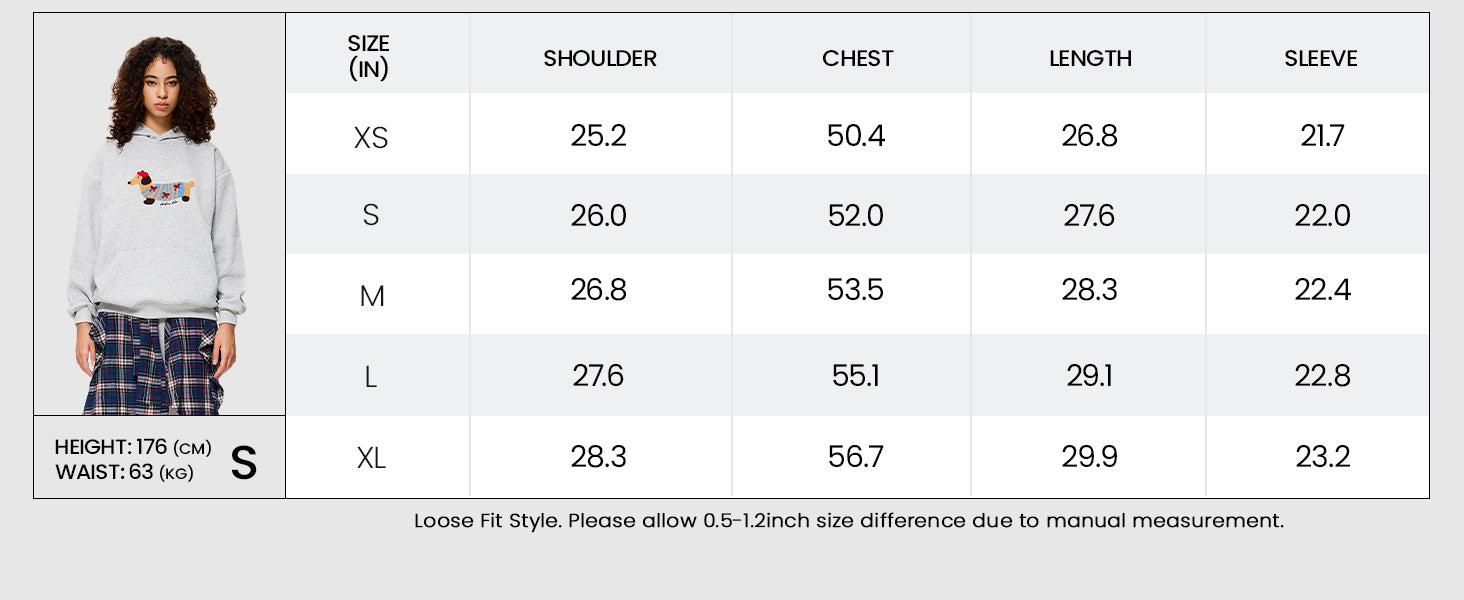The height and width of the screenshot is (600, 1464).
Task: Select the XL sleeve value 23.2
Action: point(1323,457)
